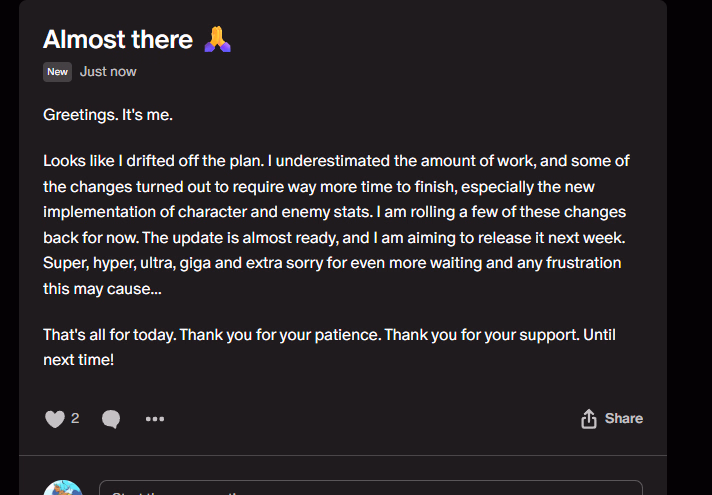The image size is (712, 495).
Task: Click the like count number "2"
Action: pos(75,418)
